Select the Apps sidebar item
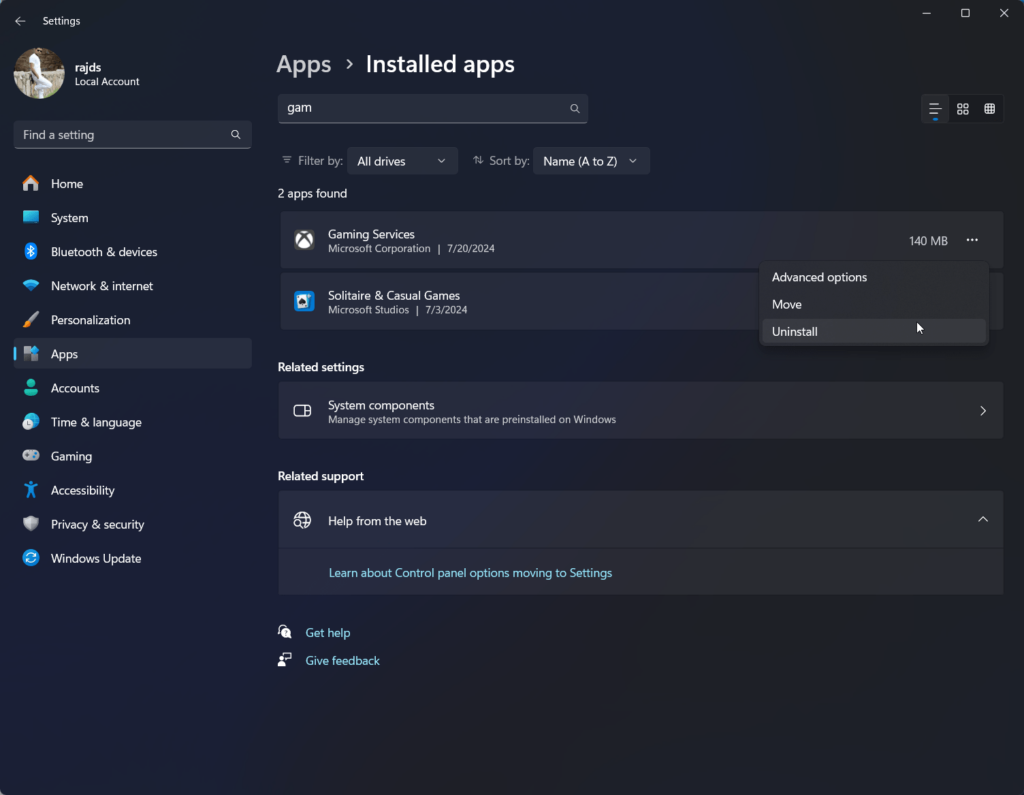This screenshot has height=795, width=1024. pos(133,353)
